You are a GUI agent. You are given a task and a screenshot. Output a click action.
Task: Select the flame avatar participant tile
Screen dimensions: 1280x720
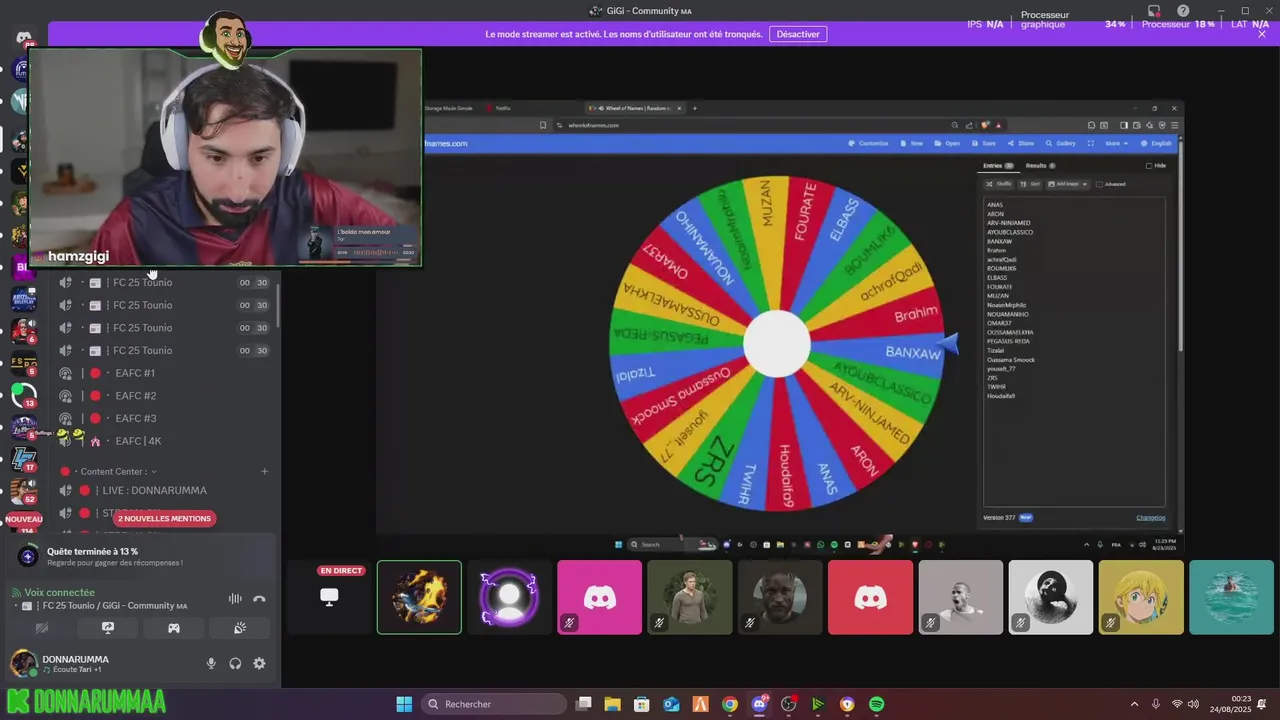pyautogui.click(x=419, y=597)
